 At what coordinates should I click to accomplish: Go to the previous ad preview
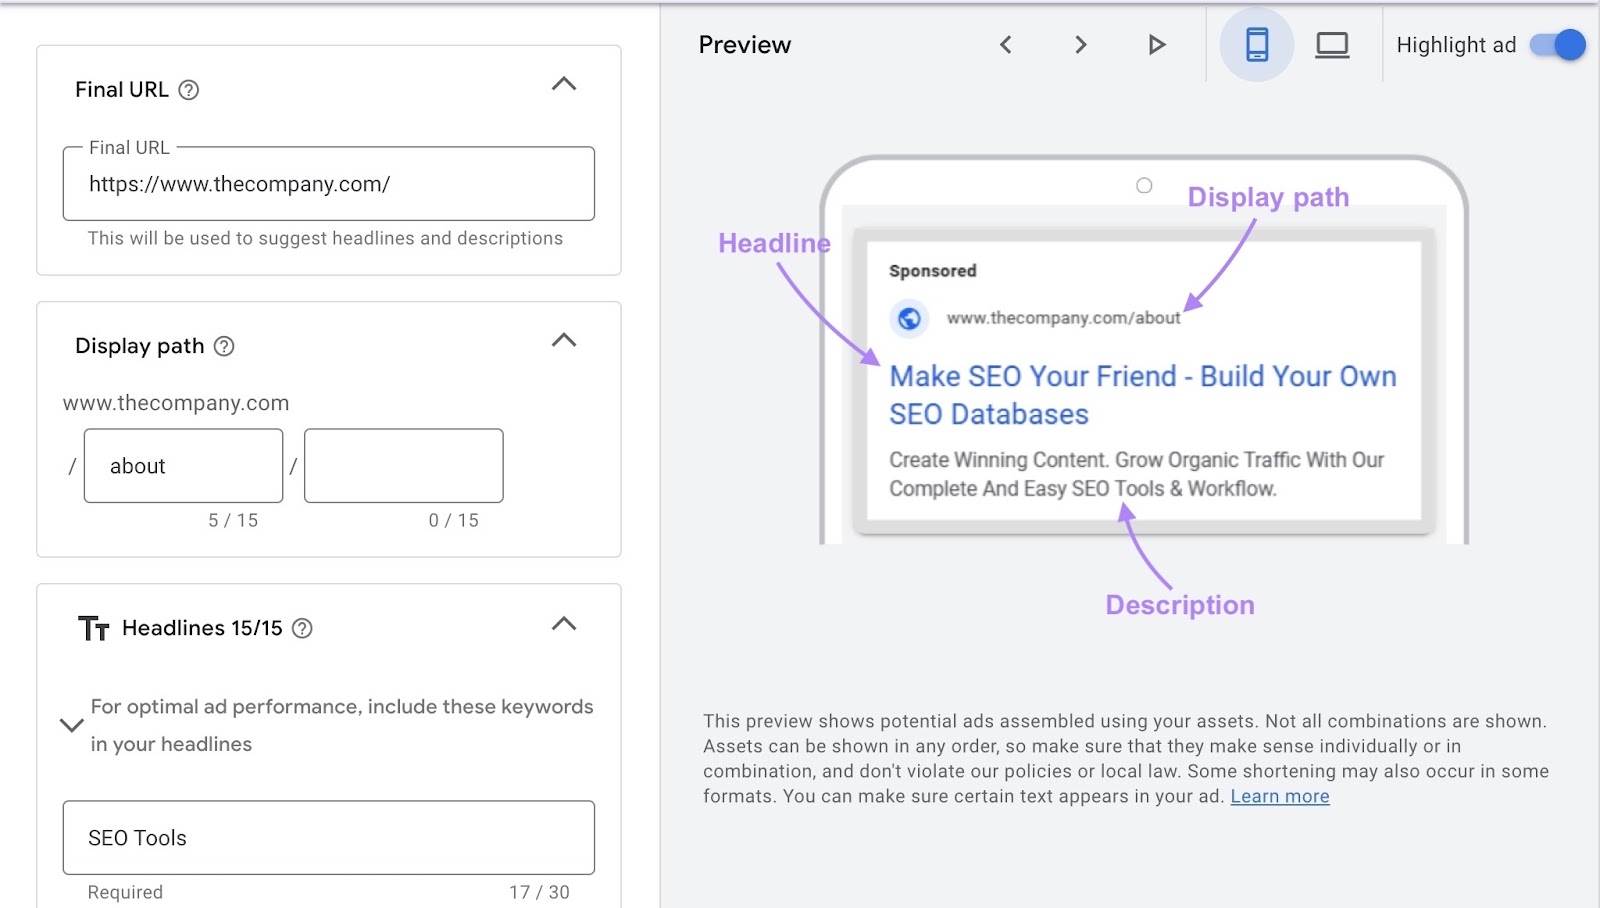[x=1007, y=45]
